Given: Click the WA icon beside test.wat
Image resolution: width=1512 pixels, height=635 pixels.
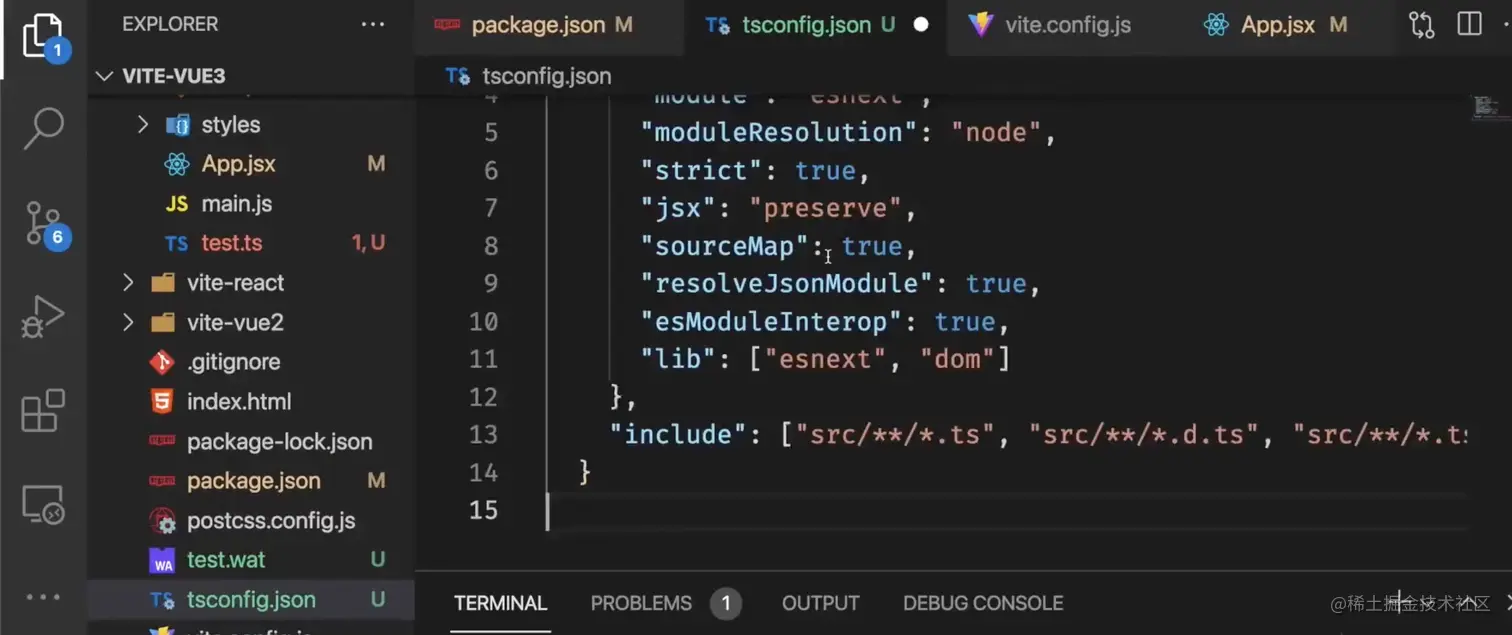Looking at the screenshot, I should (x=162, y=562).
